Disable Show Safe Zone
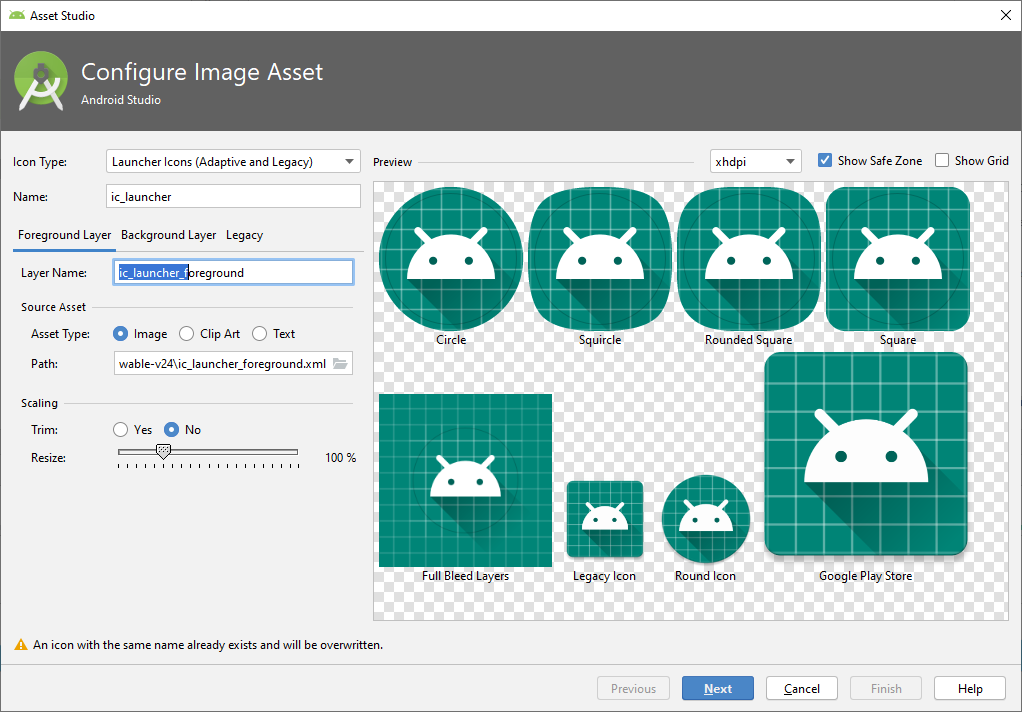 (x=824, y=160)
